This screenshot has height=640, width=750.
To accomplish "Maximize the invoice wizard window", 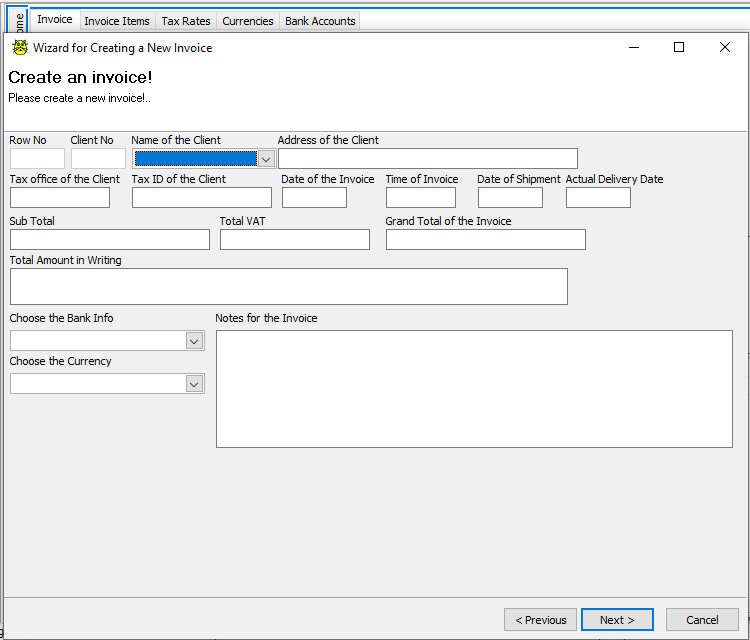I will (x=679, y=47).
